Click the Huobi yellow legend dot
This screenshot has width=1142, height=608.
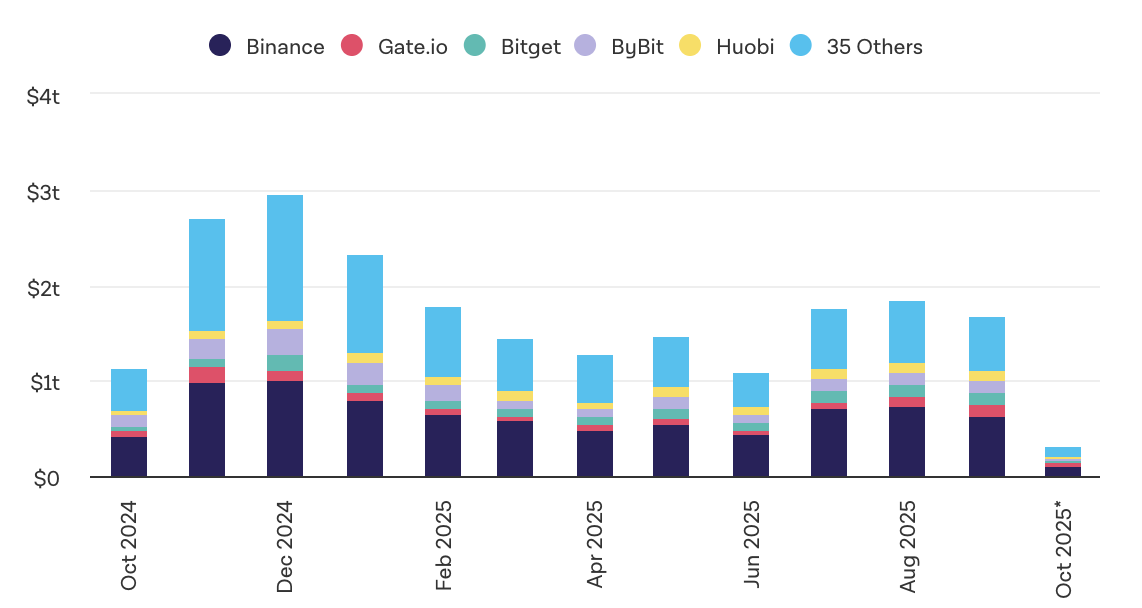point(690,46)
